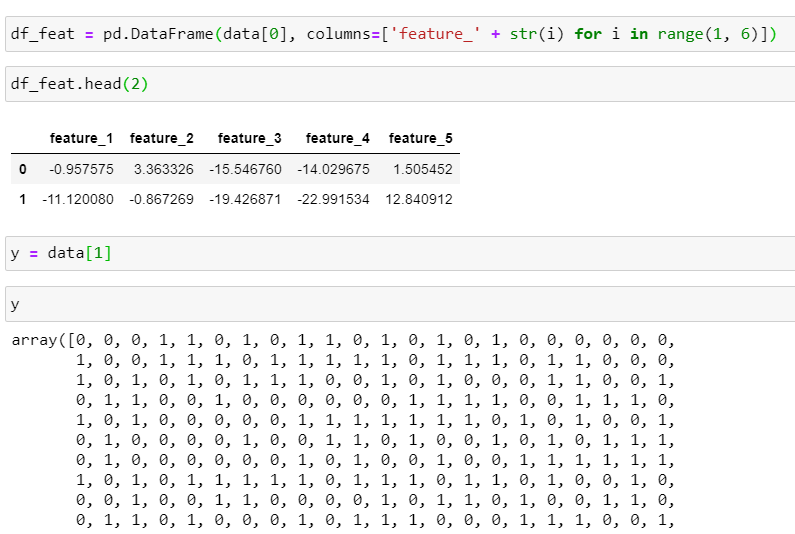795x534 pixels.
Task: Click the value 3.363326 in the table
Action: [x=163, y=169]
